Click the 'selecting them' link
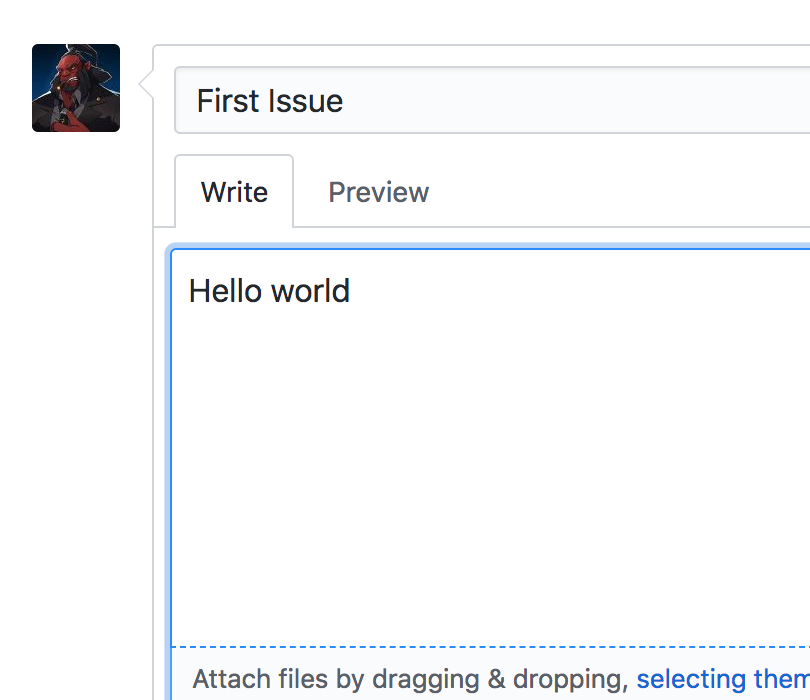Viewport: 810px width, 700px height. (723, 679)
